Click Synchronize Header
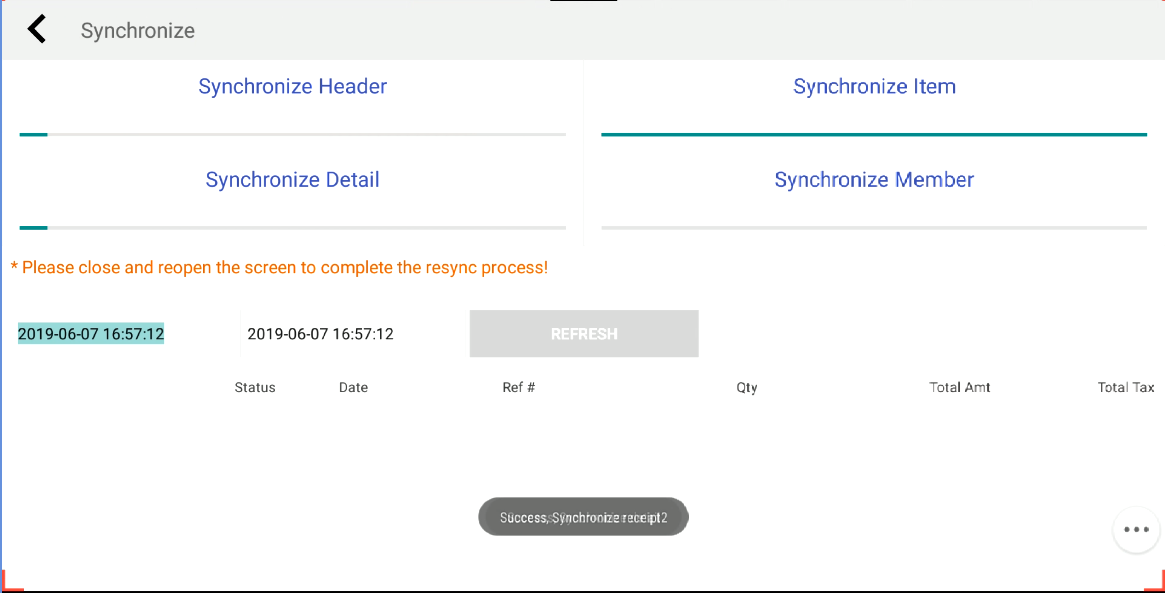The width and height of the screenshot is (1165, 593). click(292, 87)
